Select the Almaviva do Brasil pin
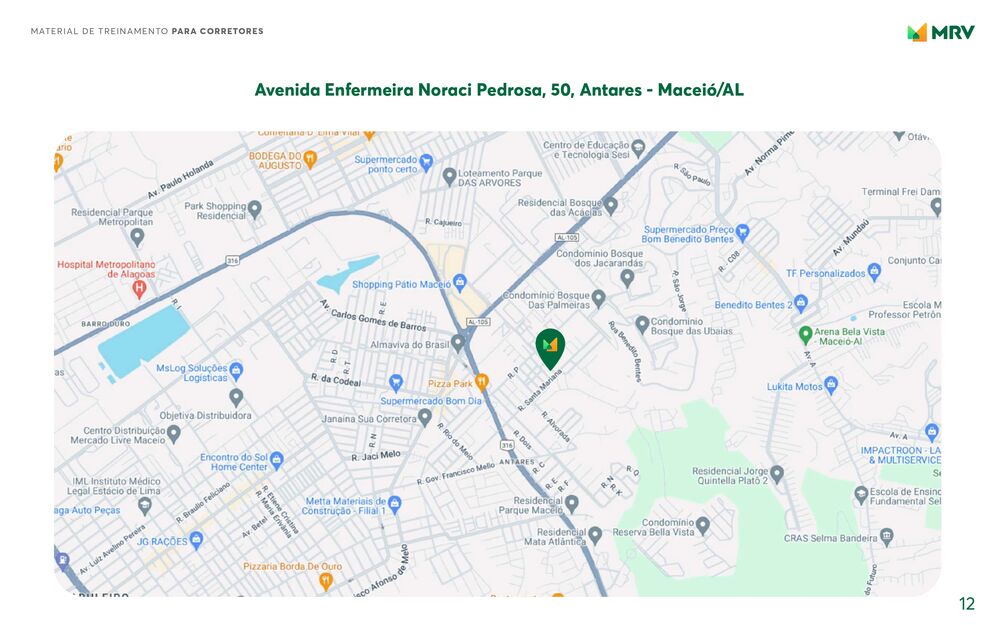1000x625 pixels. tap(457, 343)
